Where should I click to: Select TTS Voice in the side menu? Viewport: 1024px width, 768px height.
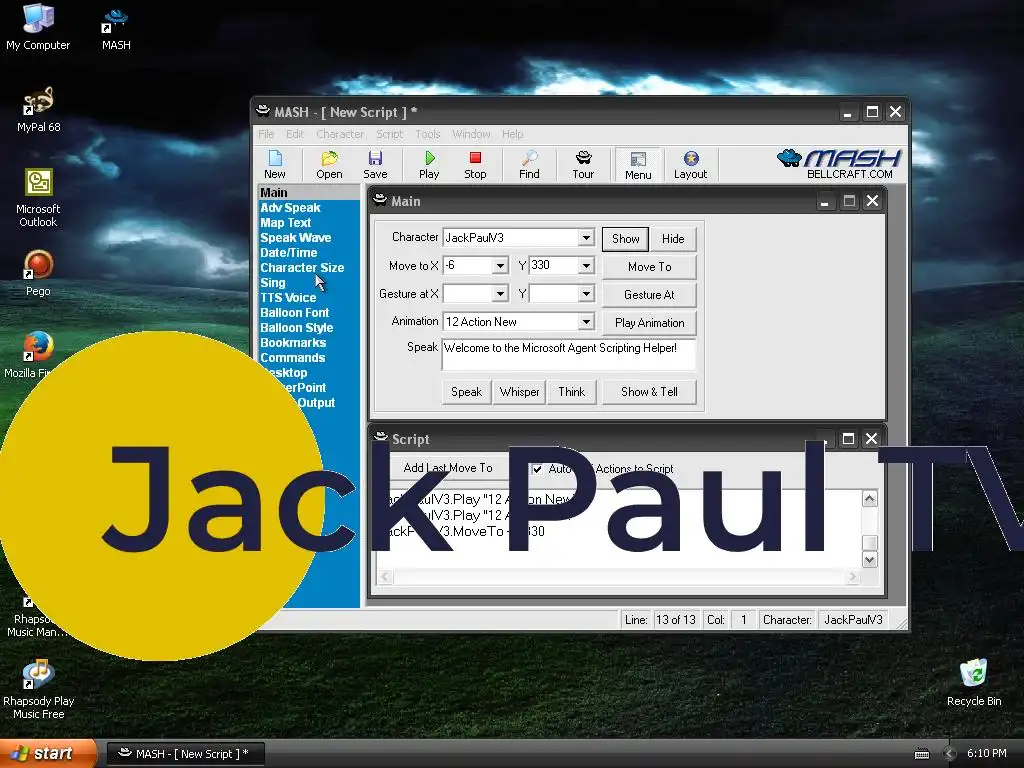click(288, 298)
